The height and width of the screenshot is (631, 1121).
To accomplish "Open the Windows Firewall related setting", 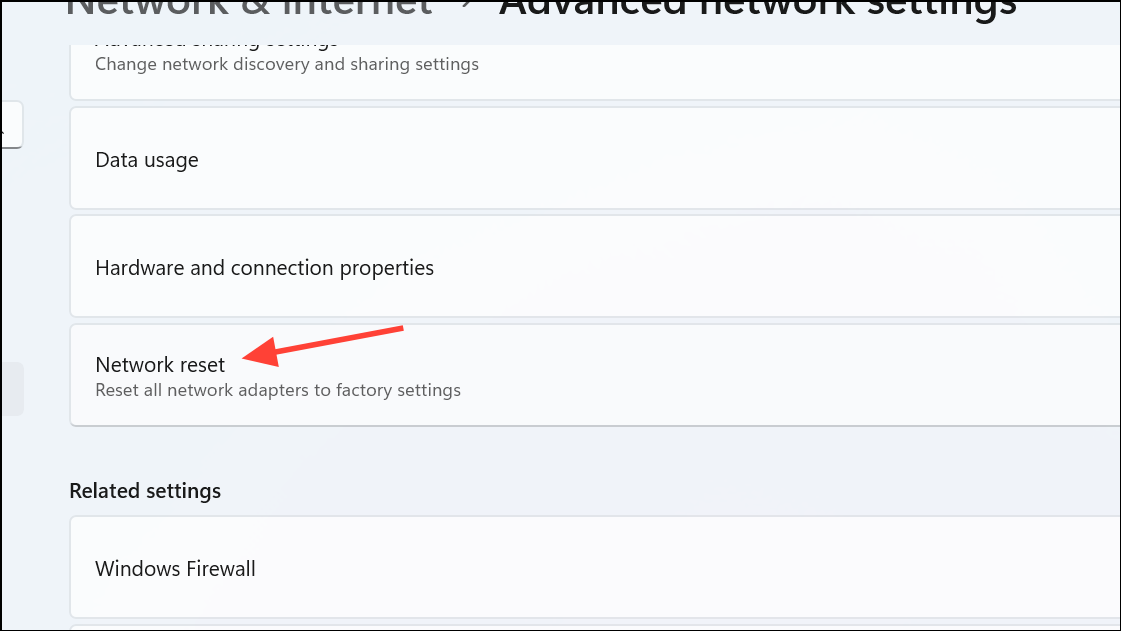I will pyautogui.click(x=595, y=567).
